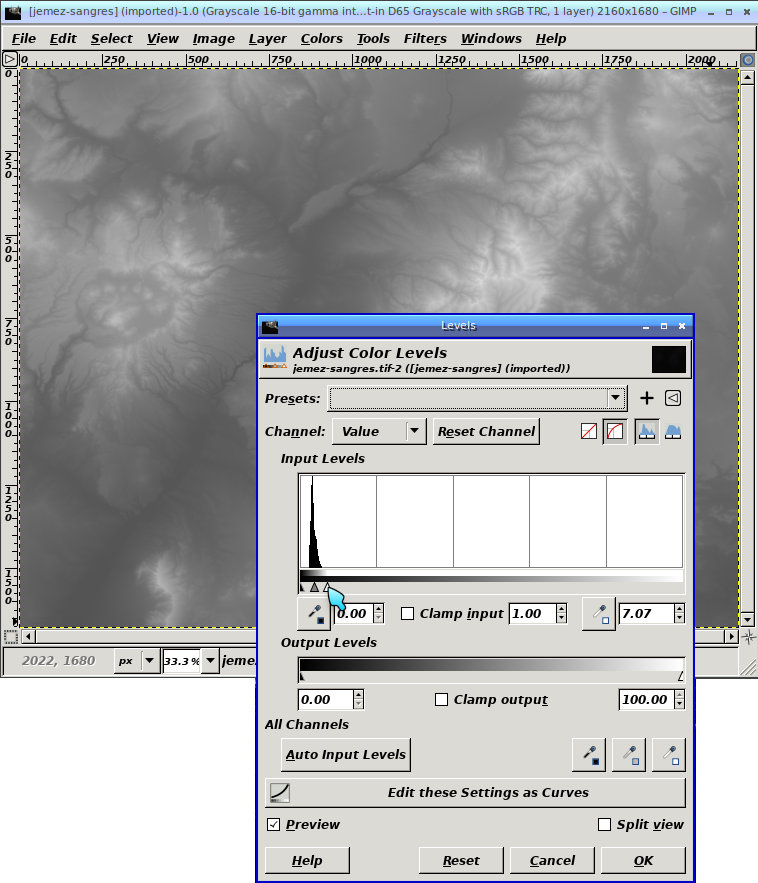
Task: Click the white output level handle
Action: click(x=680, y=676)
